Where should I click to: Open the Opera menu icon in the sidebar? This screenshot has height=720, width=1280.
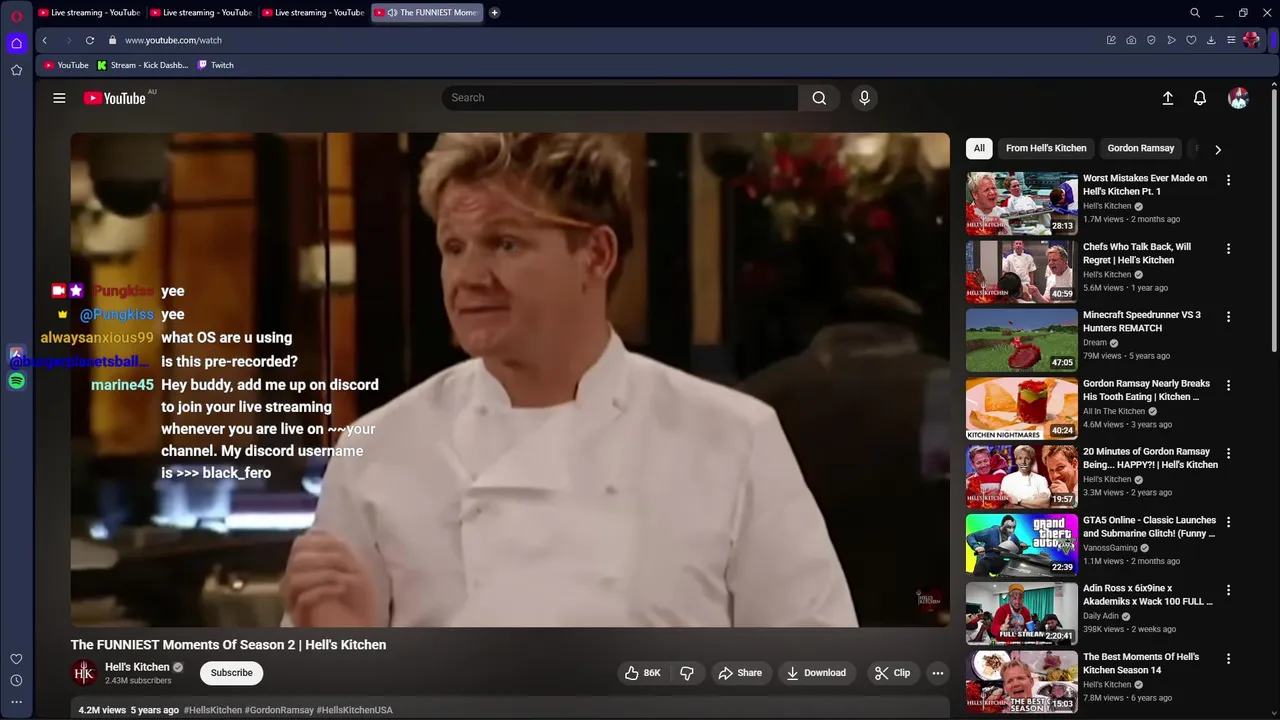tap(16, 16)
